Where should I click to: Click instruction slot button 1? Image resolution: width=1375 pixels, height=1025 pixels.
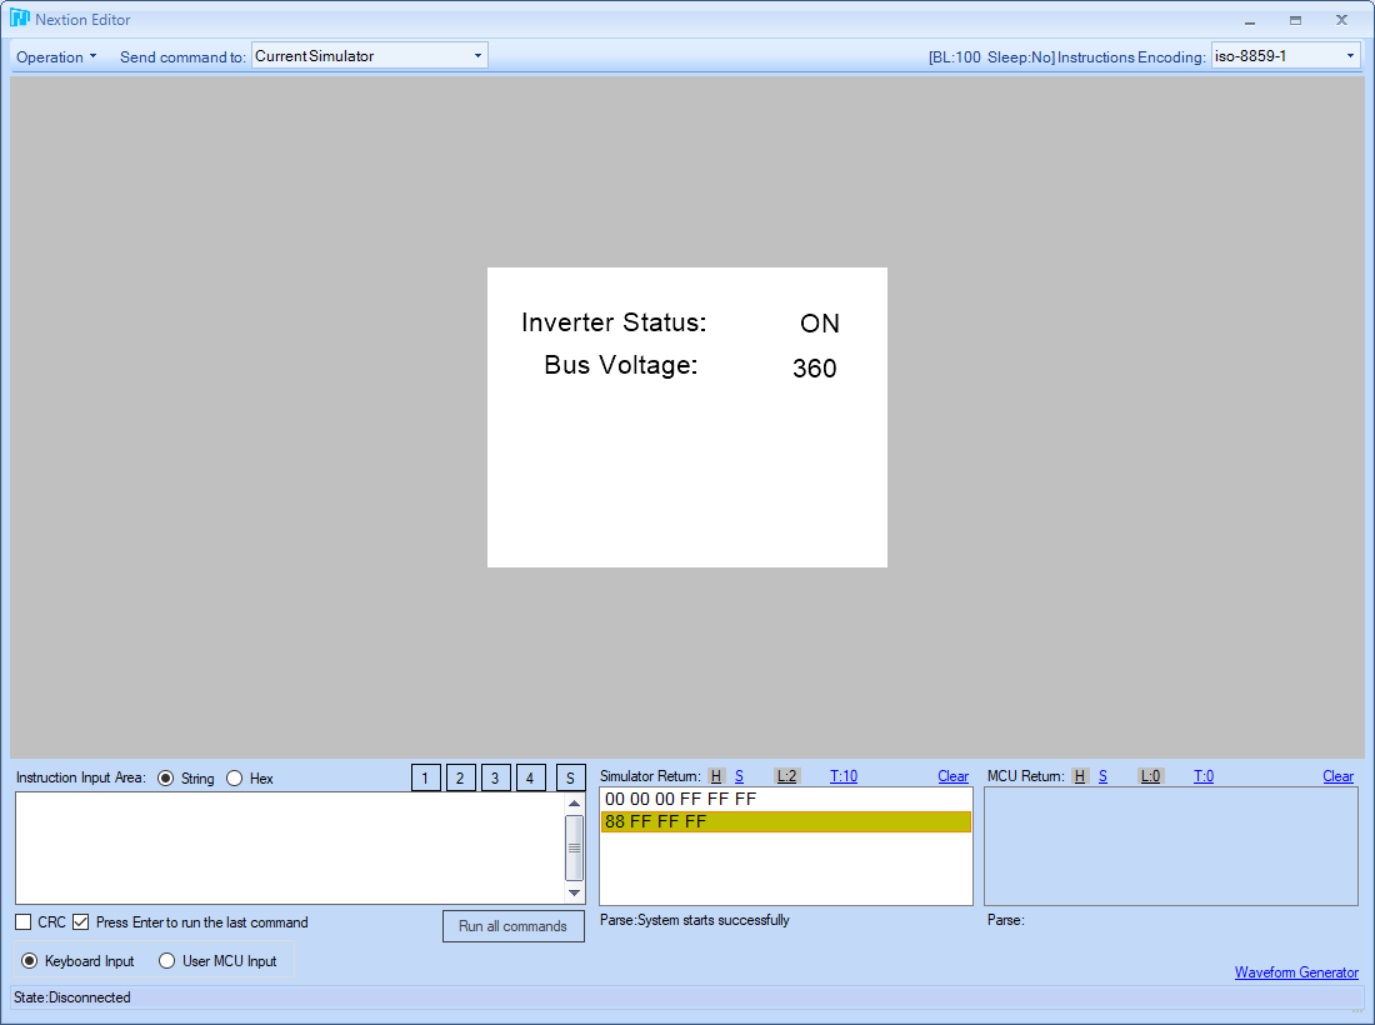425,778
